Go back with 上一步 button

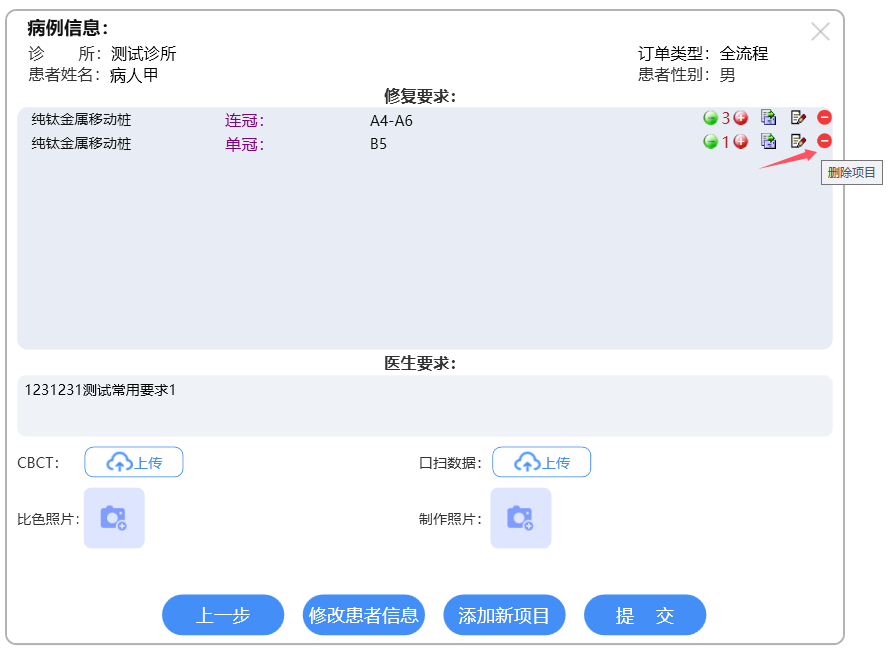[x=223, y=615]
